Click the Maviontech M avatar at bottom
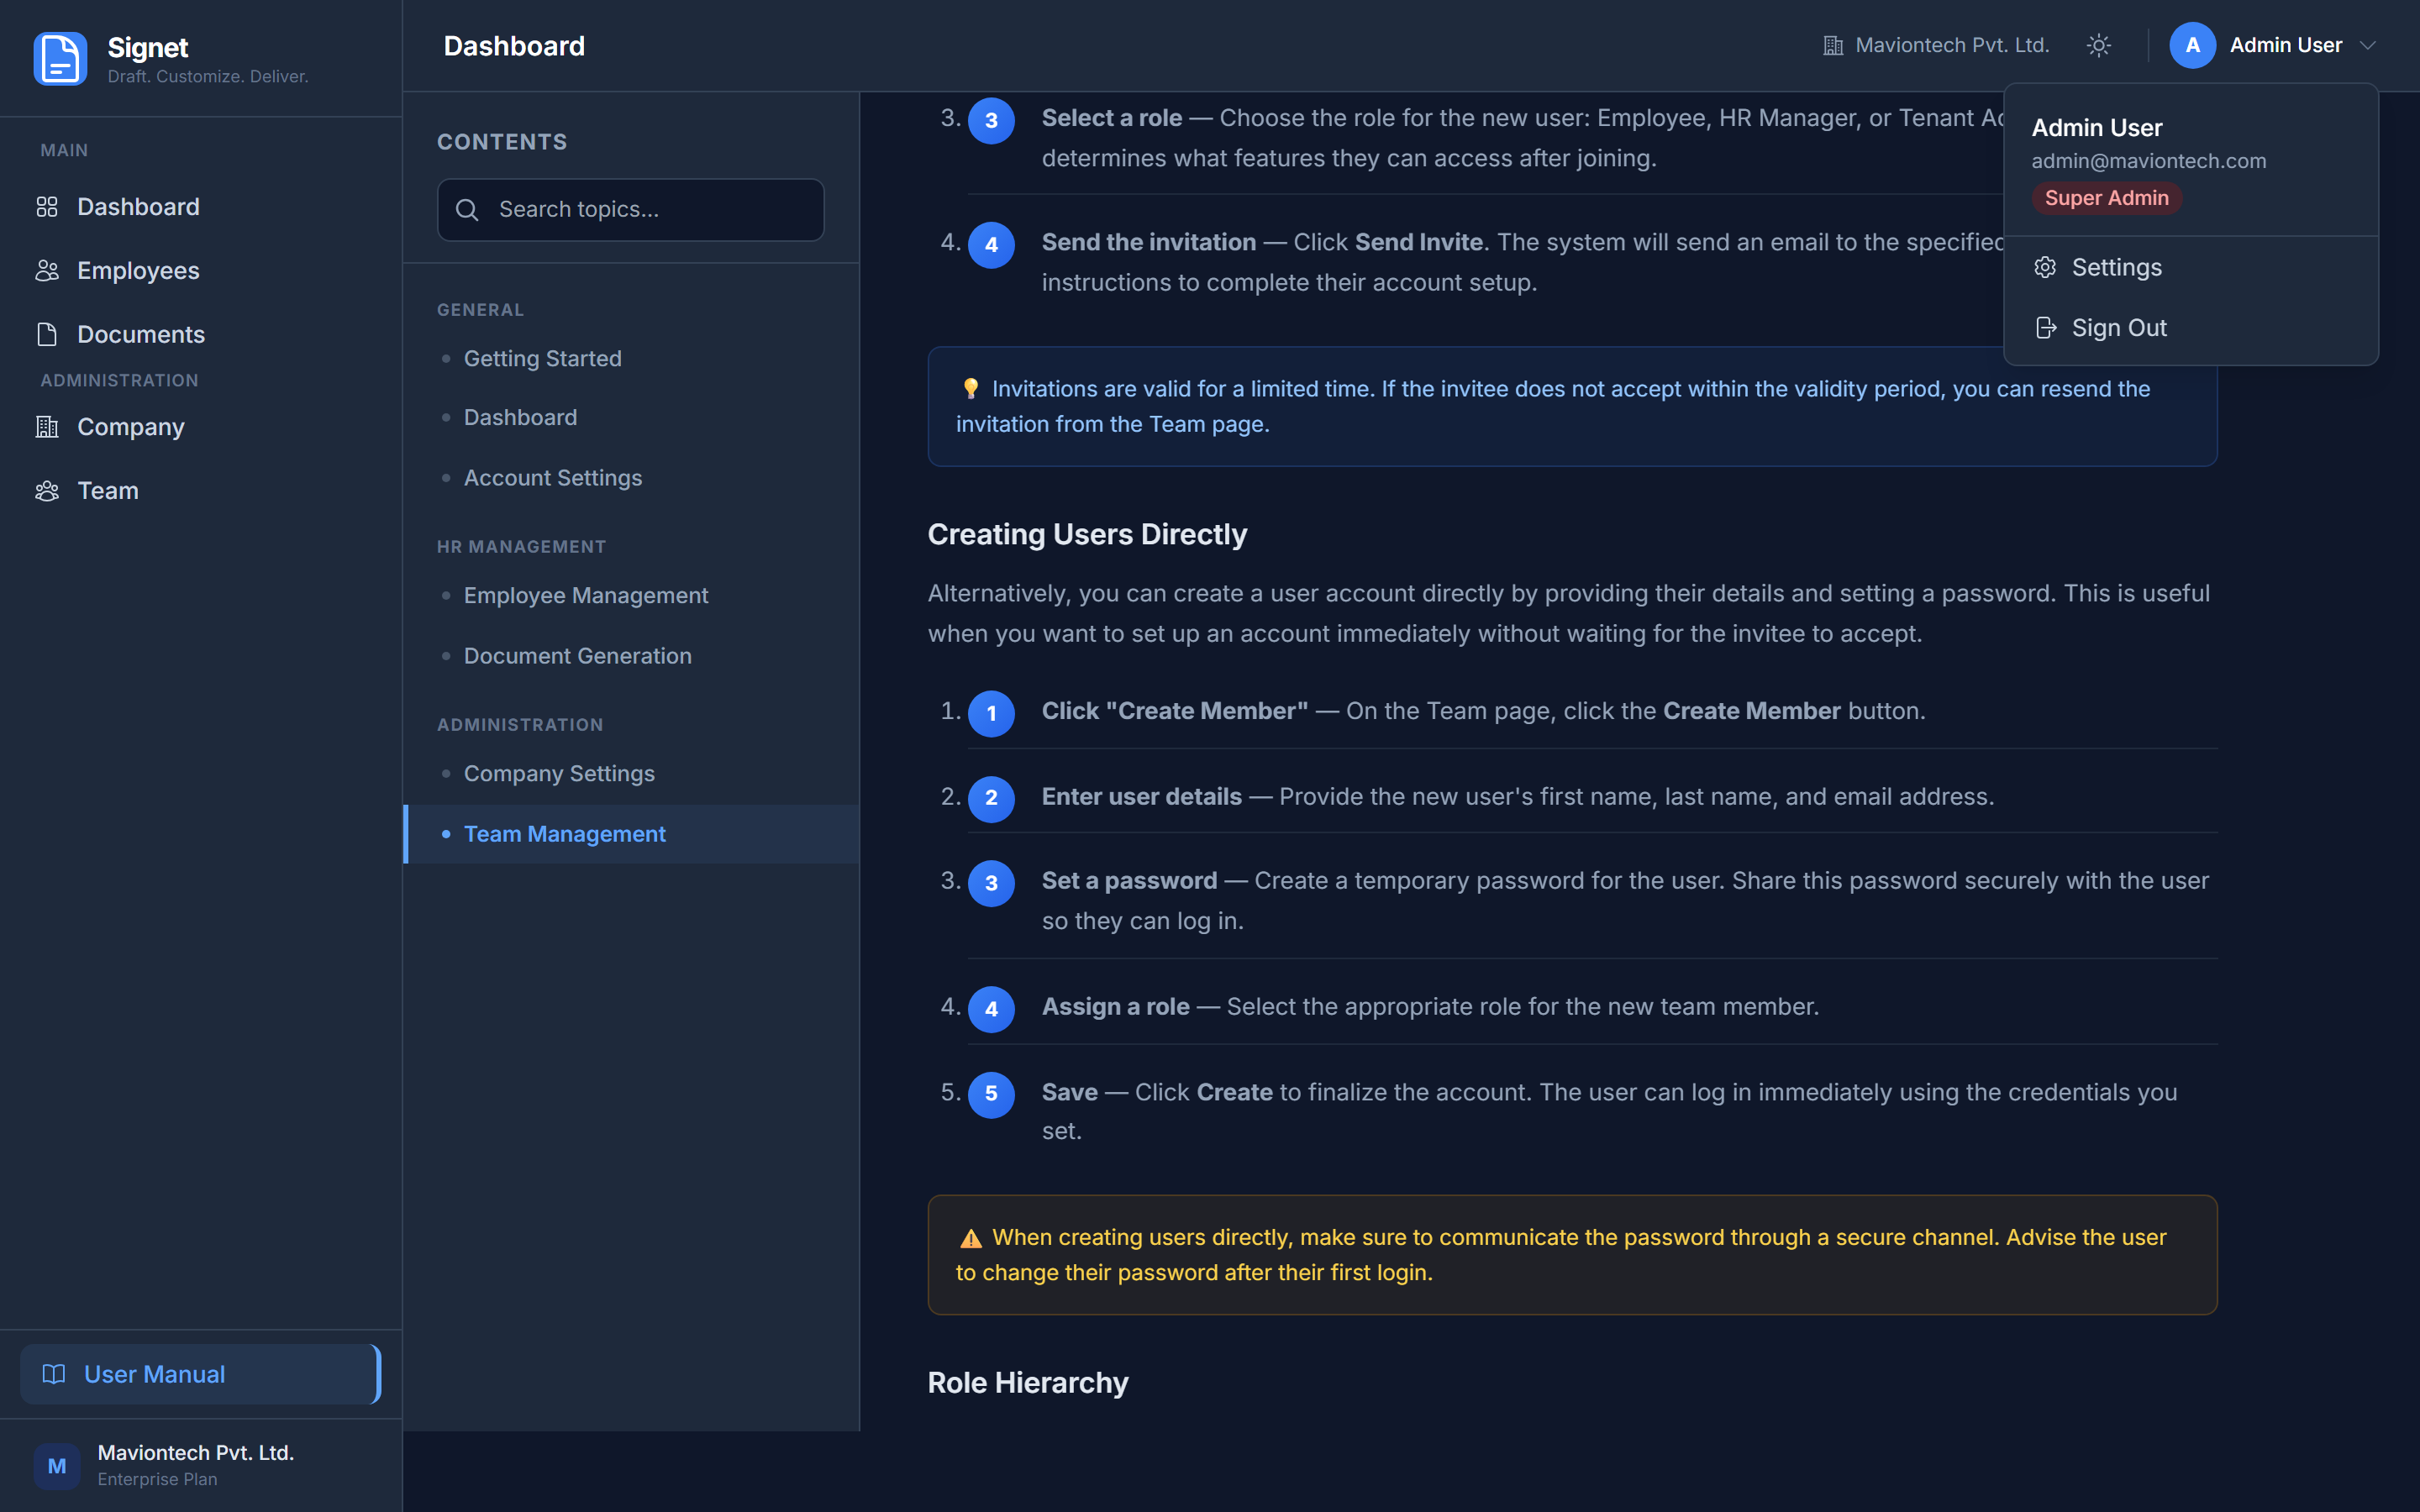This screenshot has width=2420, height=1512. [57, 1466]
